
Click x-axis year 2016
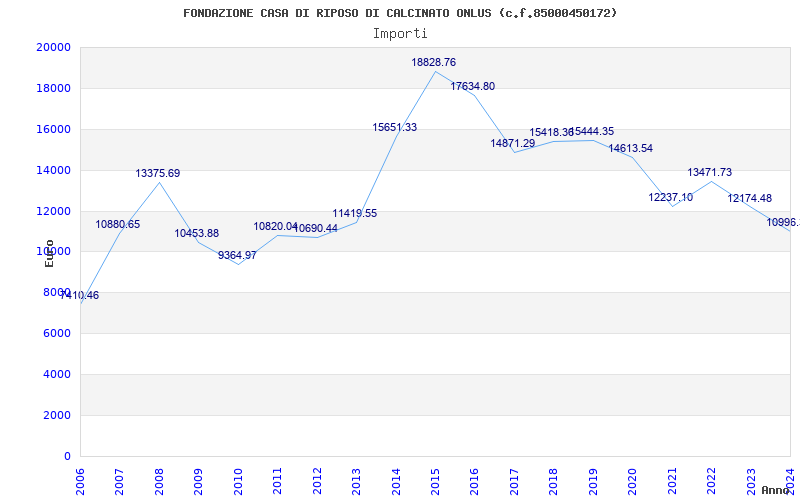coord(474,482)
